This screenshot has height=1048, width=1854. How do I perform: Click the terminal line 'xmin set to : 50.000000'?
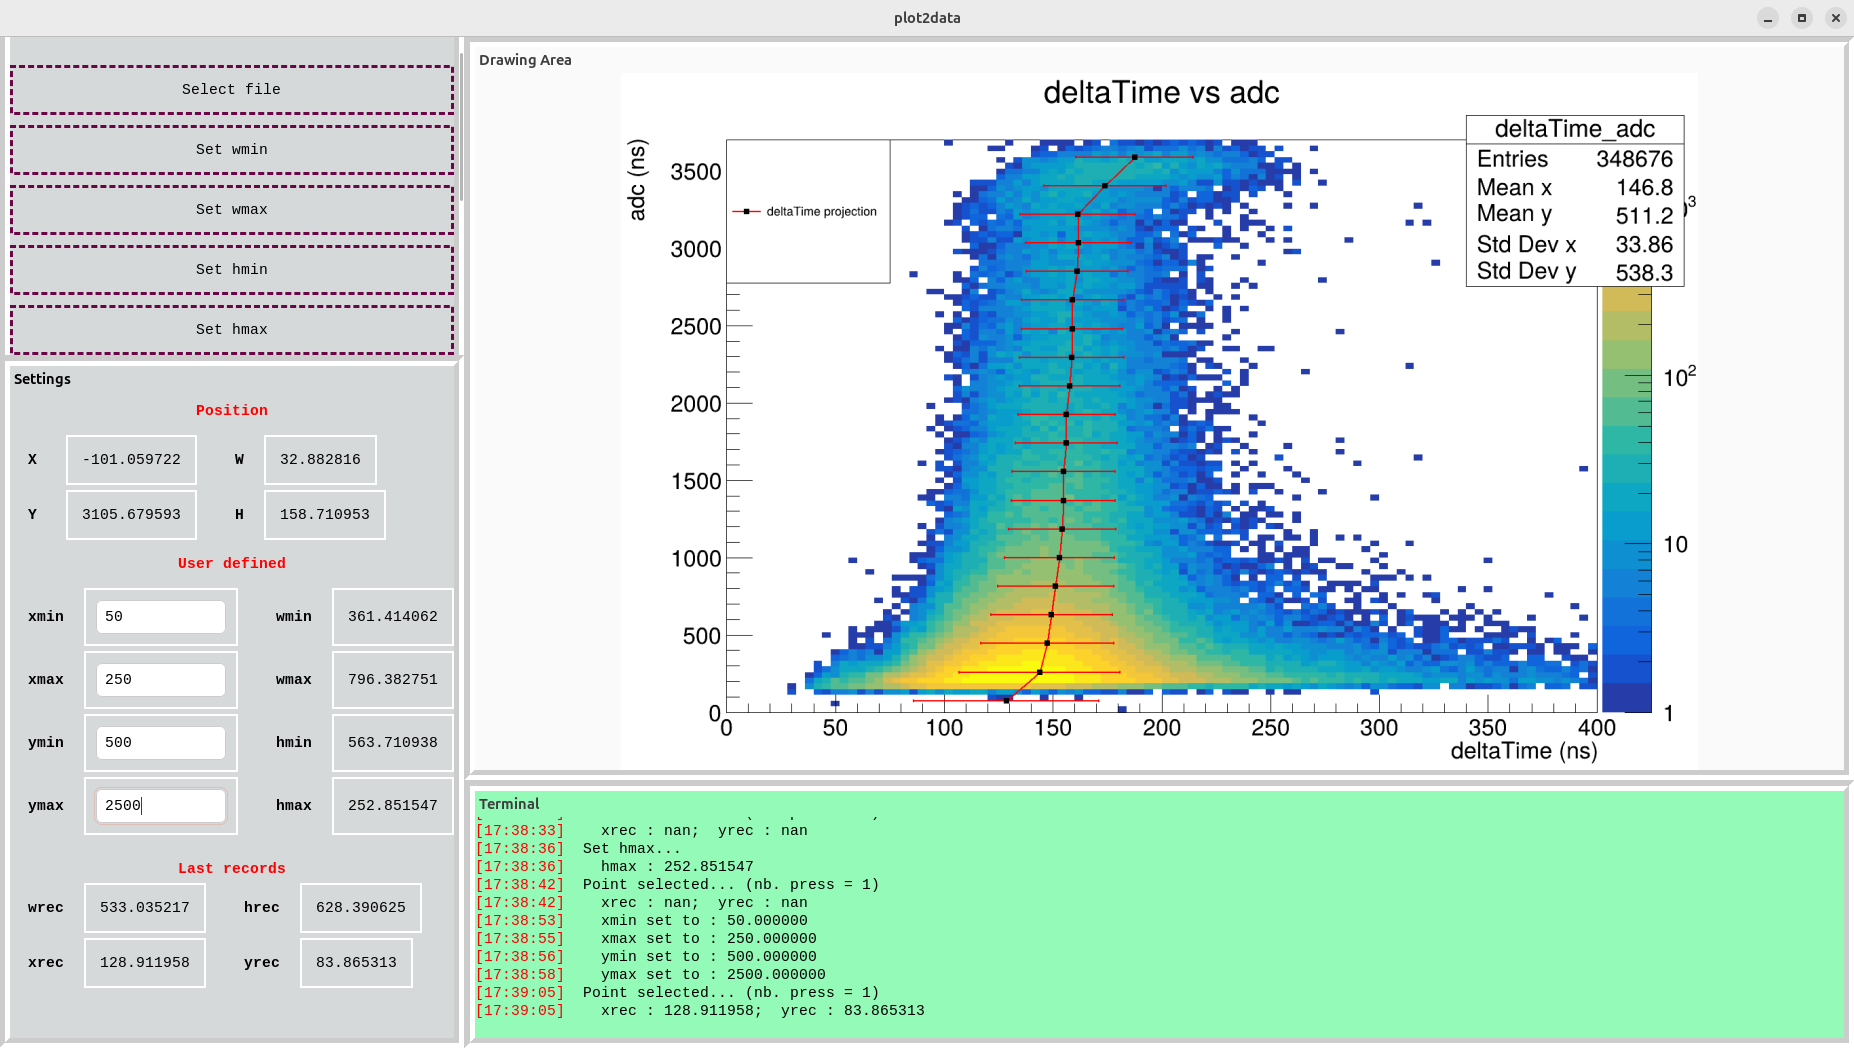tap(642, 921)
